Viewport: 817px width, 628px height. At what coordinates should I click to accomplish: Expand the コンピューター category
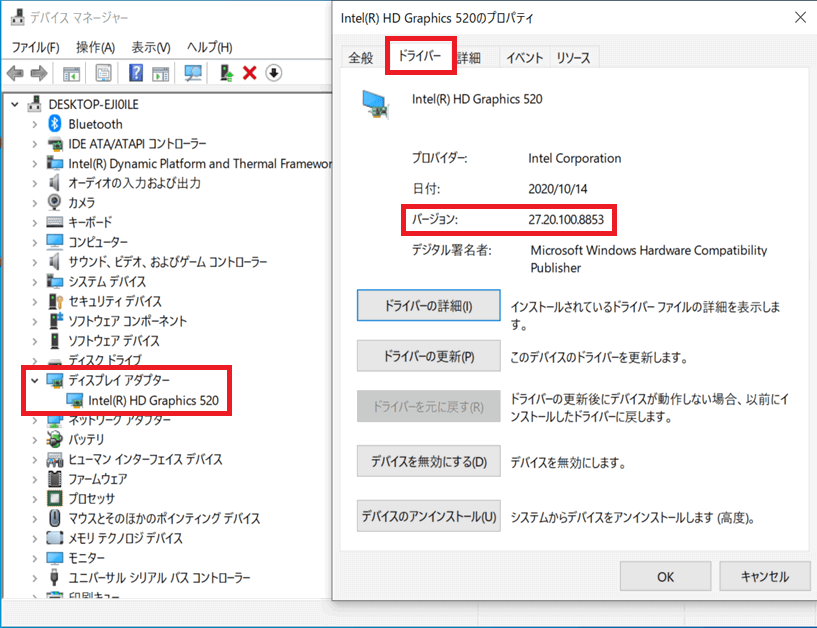pos(34,242)
